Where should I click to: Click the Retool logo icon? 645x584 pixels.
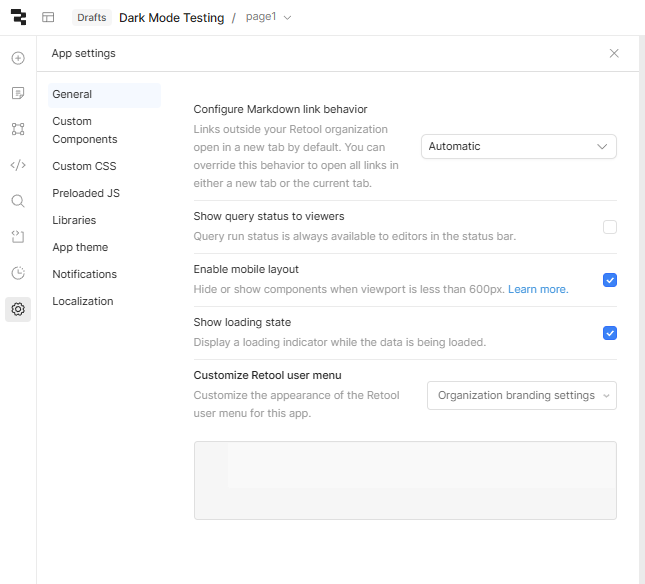(18, 17)
